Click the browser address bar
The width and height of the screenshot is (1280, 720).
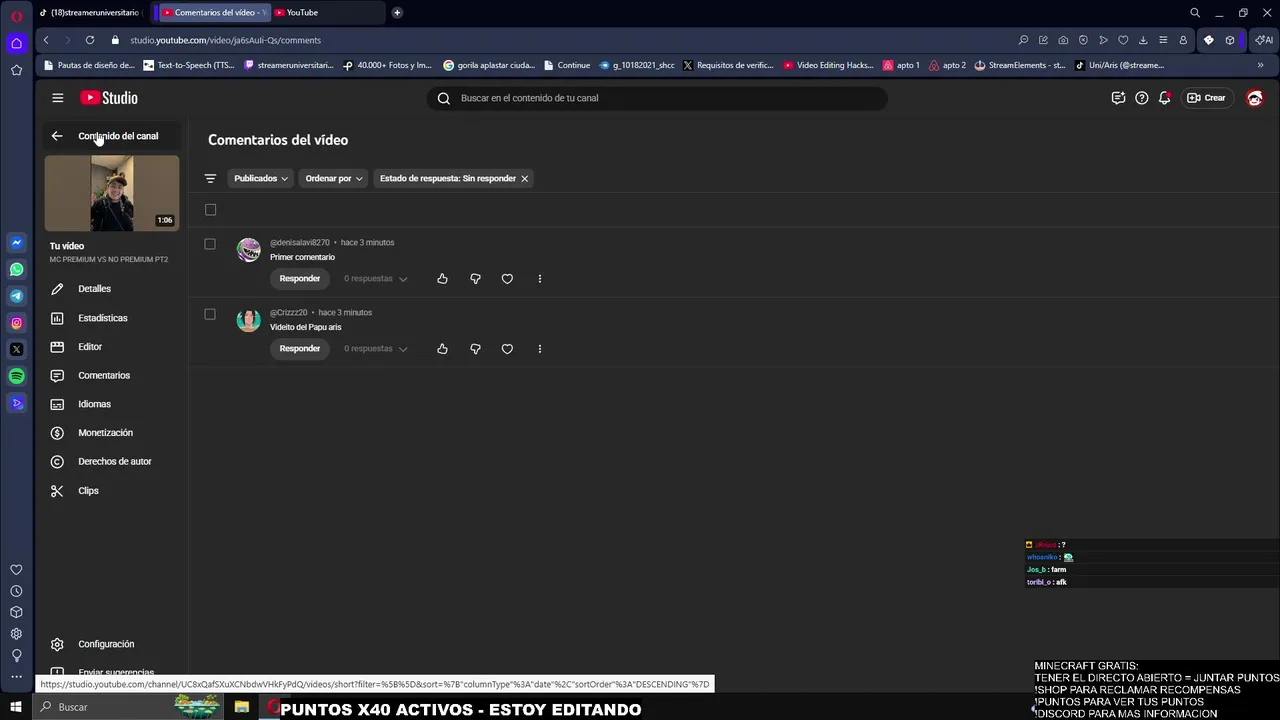click(560, 40)
